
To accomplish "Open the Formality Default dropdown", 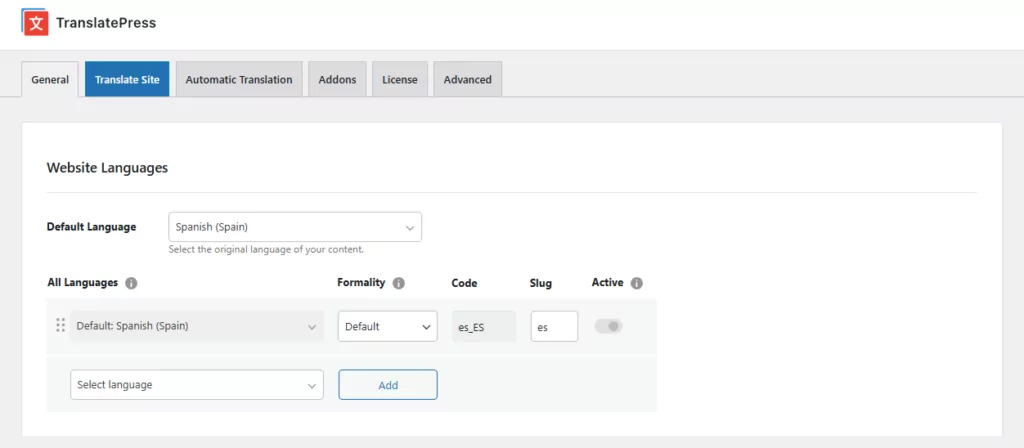I will pos(387,326).
